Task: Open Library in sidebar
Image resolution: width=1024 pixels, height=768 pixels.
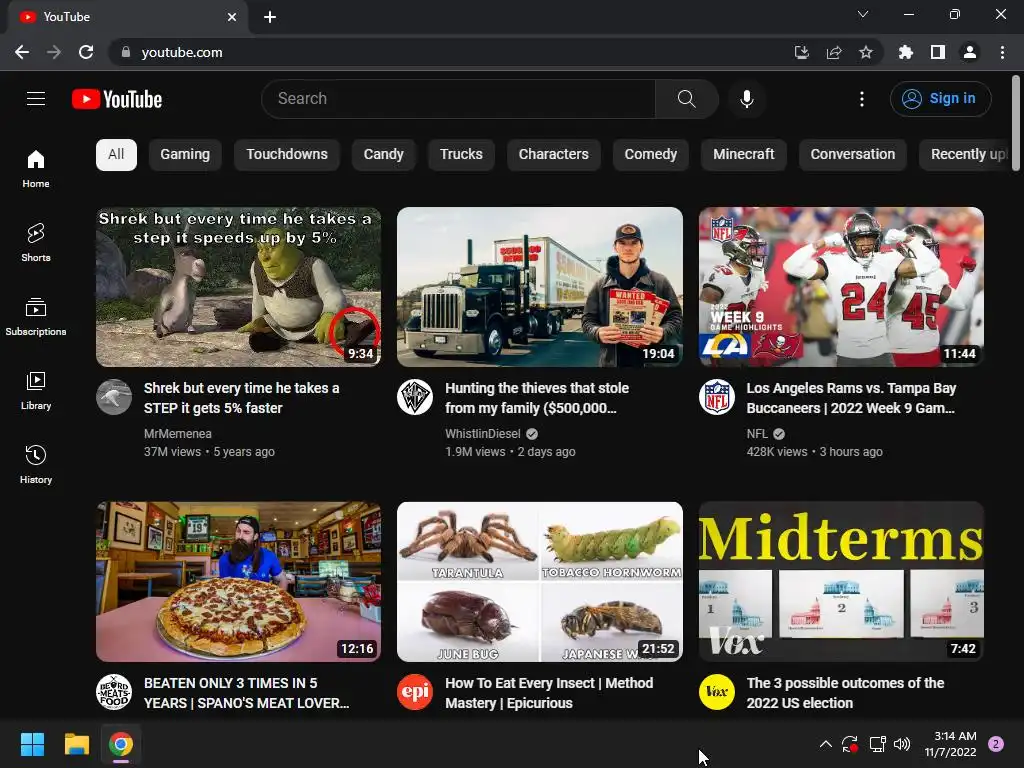Action: coord(36,390)
